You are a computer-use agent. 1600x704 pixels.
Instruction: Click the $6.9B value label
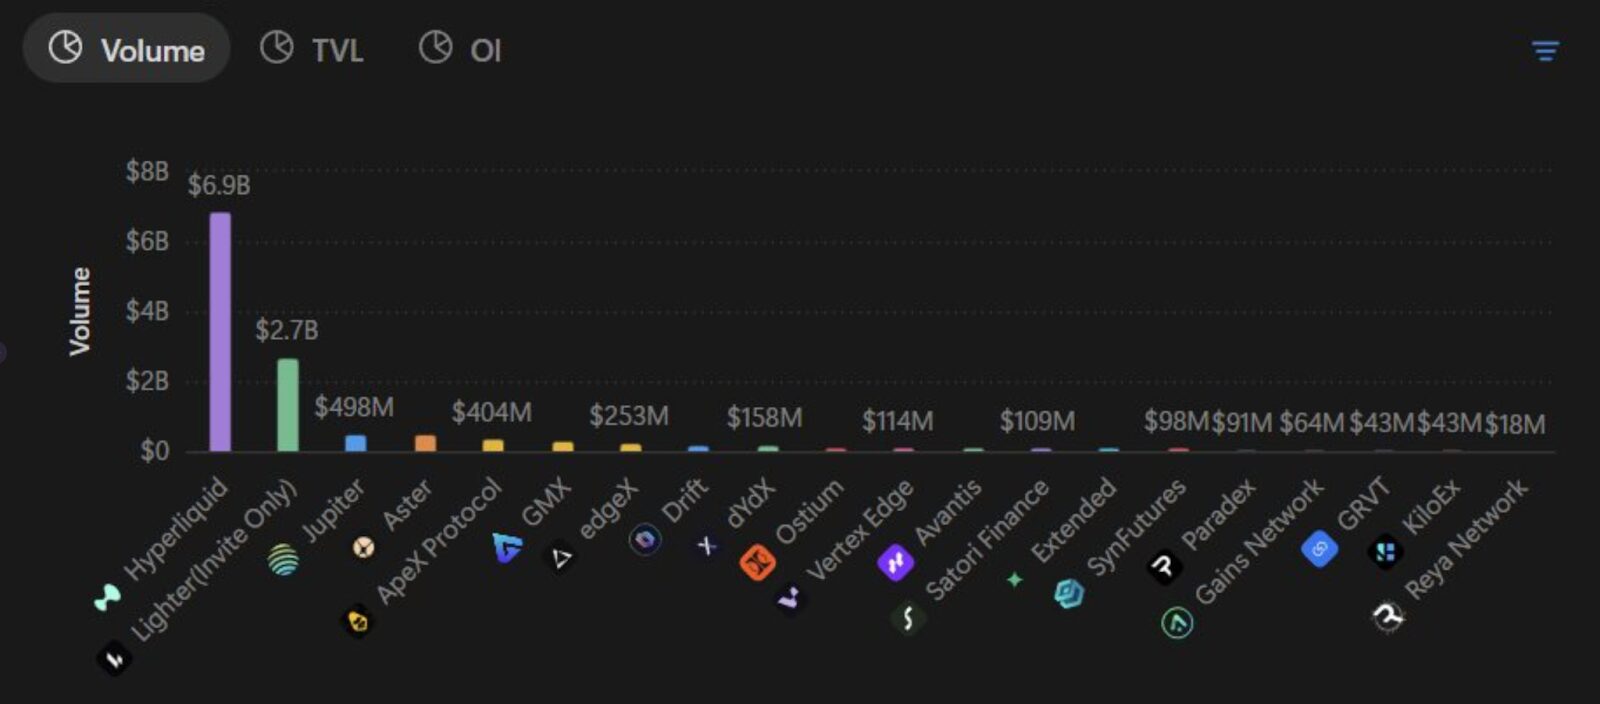(219, 185)
